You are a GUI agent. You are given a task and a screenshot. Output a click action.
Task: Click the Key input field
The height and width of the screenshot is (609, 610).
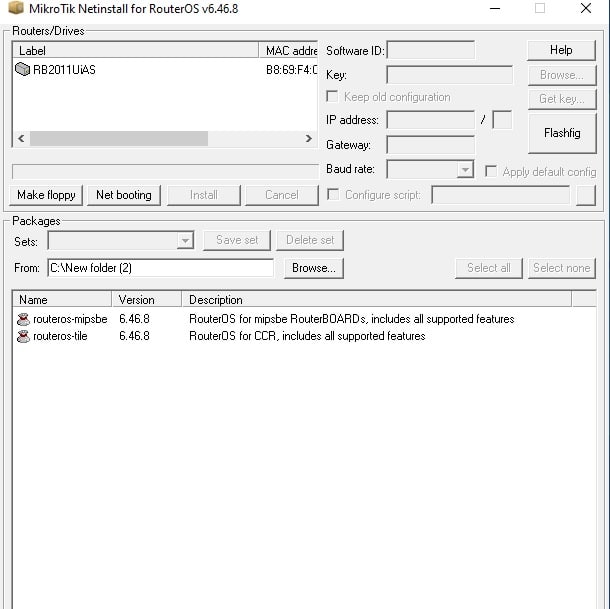(449, 75)
